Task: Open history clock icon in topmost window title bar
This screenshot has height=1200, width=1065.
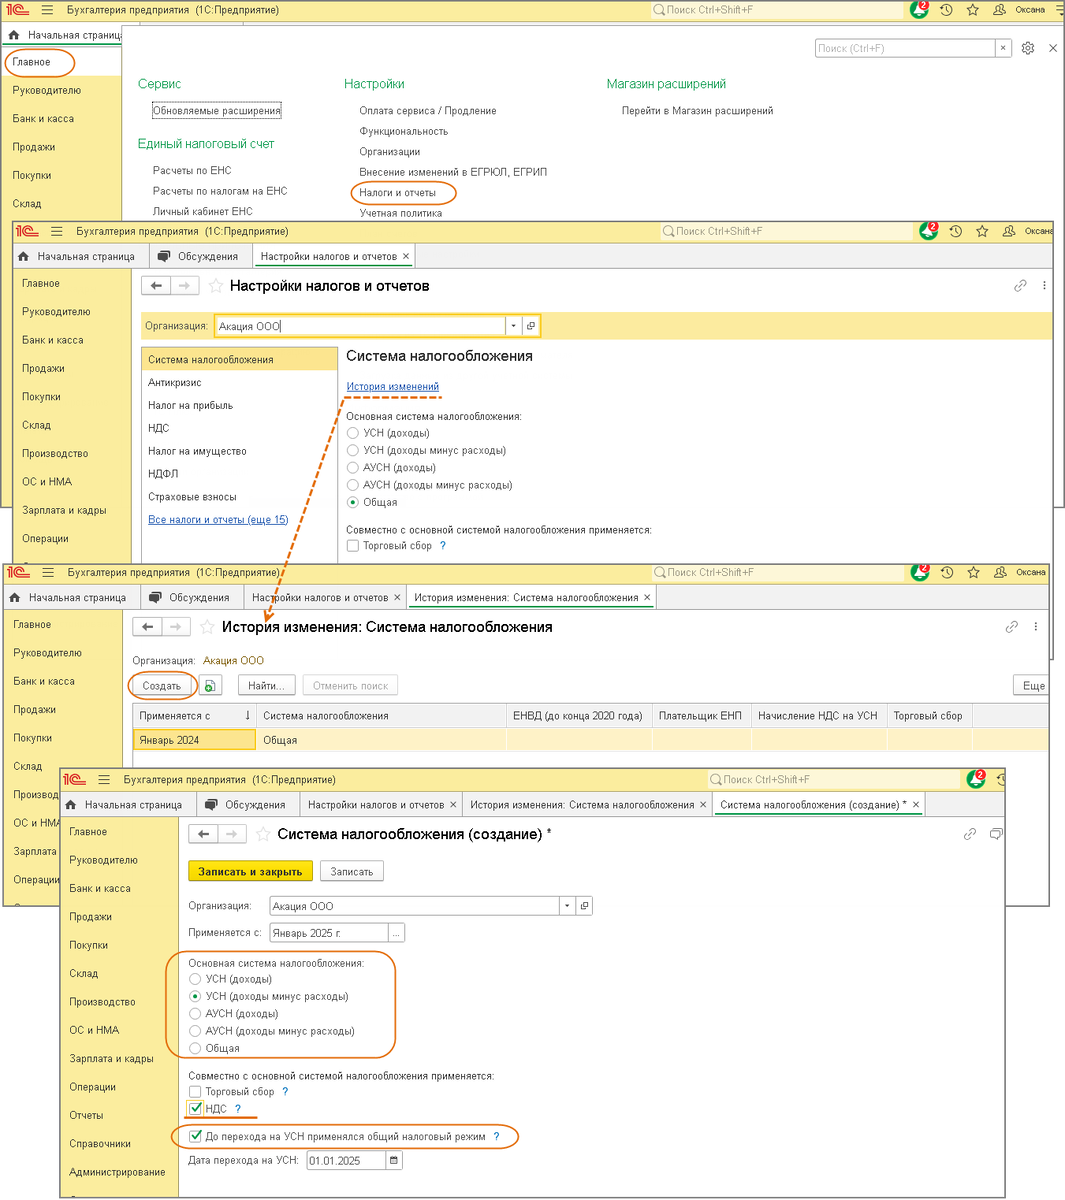Action: click(x=946, y=10)
